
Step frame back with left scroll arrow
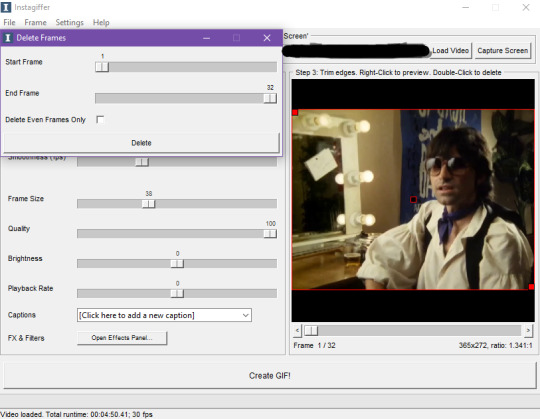(x=298, y=331)
